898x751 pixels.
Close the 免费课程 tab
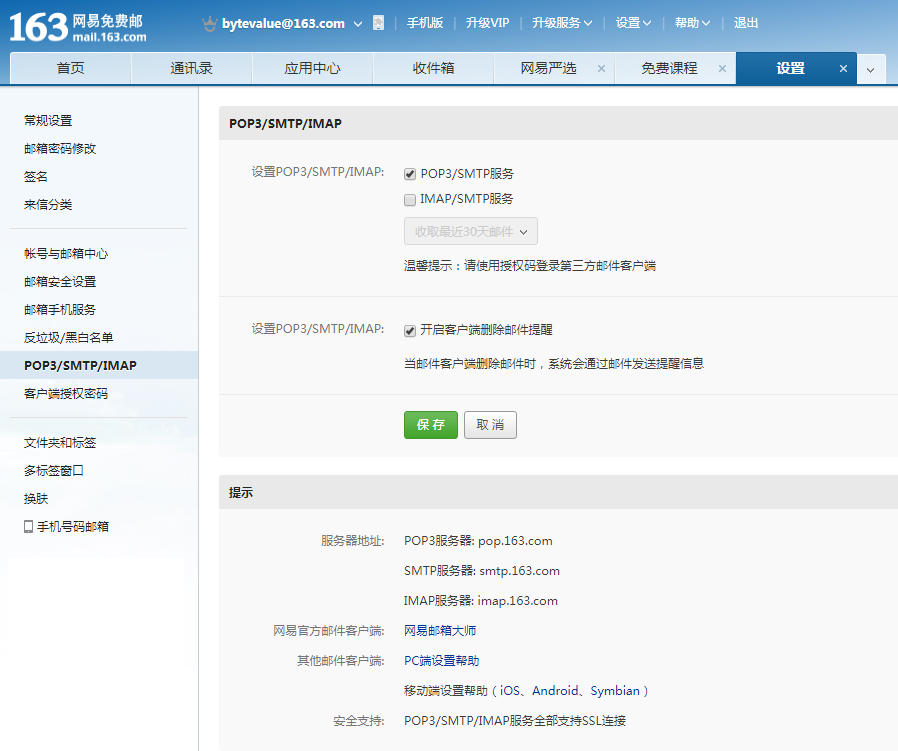click(721, 69)
